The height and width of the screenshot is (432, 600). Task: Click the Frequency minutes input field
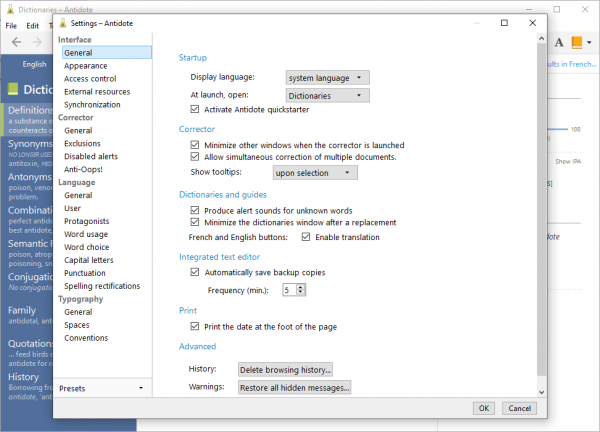[x=289, y=290]
